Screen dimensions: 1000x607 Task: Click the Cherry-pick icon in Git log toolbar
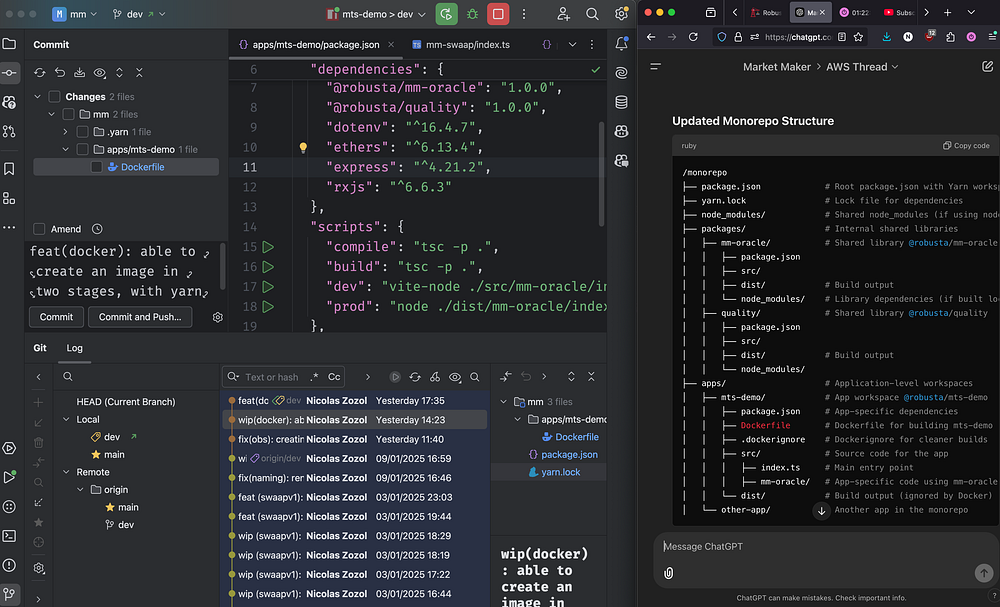435,377
